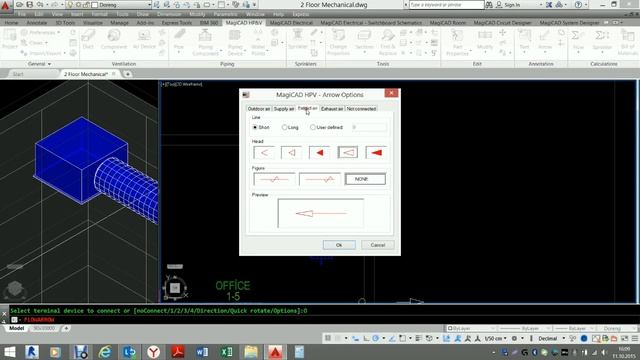
Task: Click the Save icon in quick access toolbar
Action: 30,4
